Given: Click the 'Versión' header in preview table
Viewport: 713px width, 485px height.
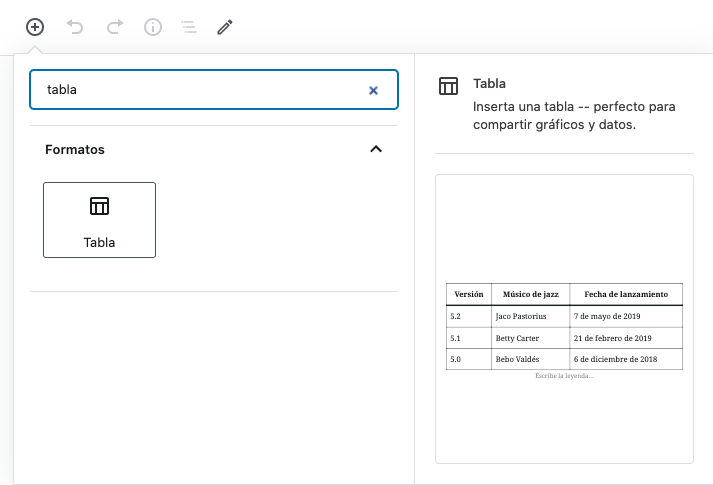Looking at the screenshot, I should tap(469, 295).
